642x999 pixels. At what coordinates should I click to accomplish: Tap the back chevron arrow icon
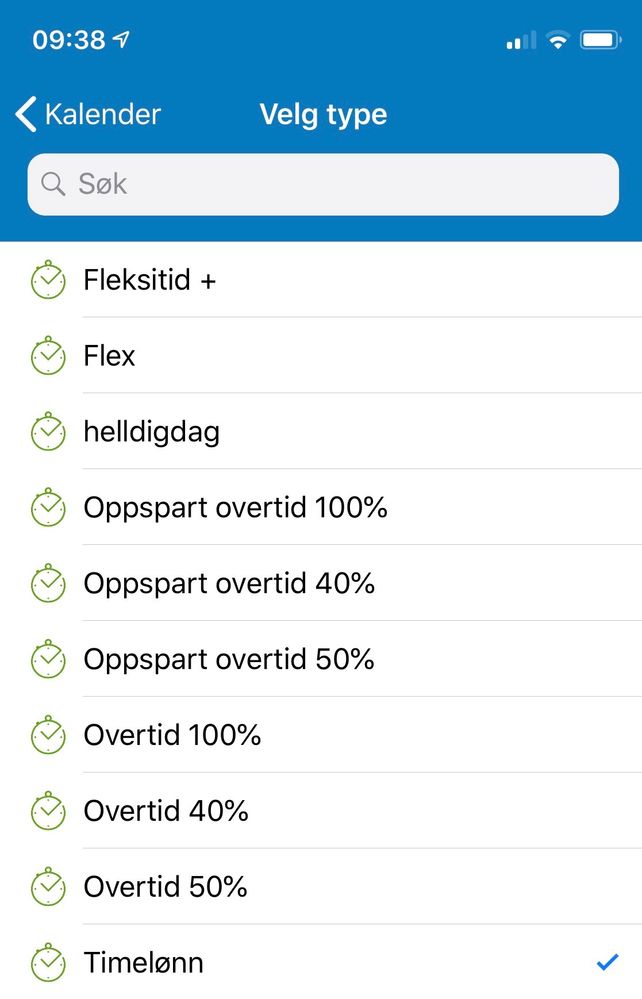point(26,115)
